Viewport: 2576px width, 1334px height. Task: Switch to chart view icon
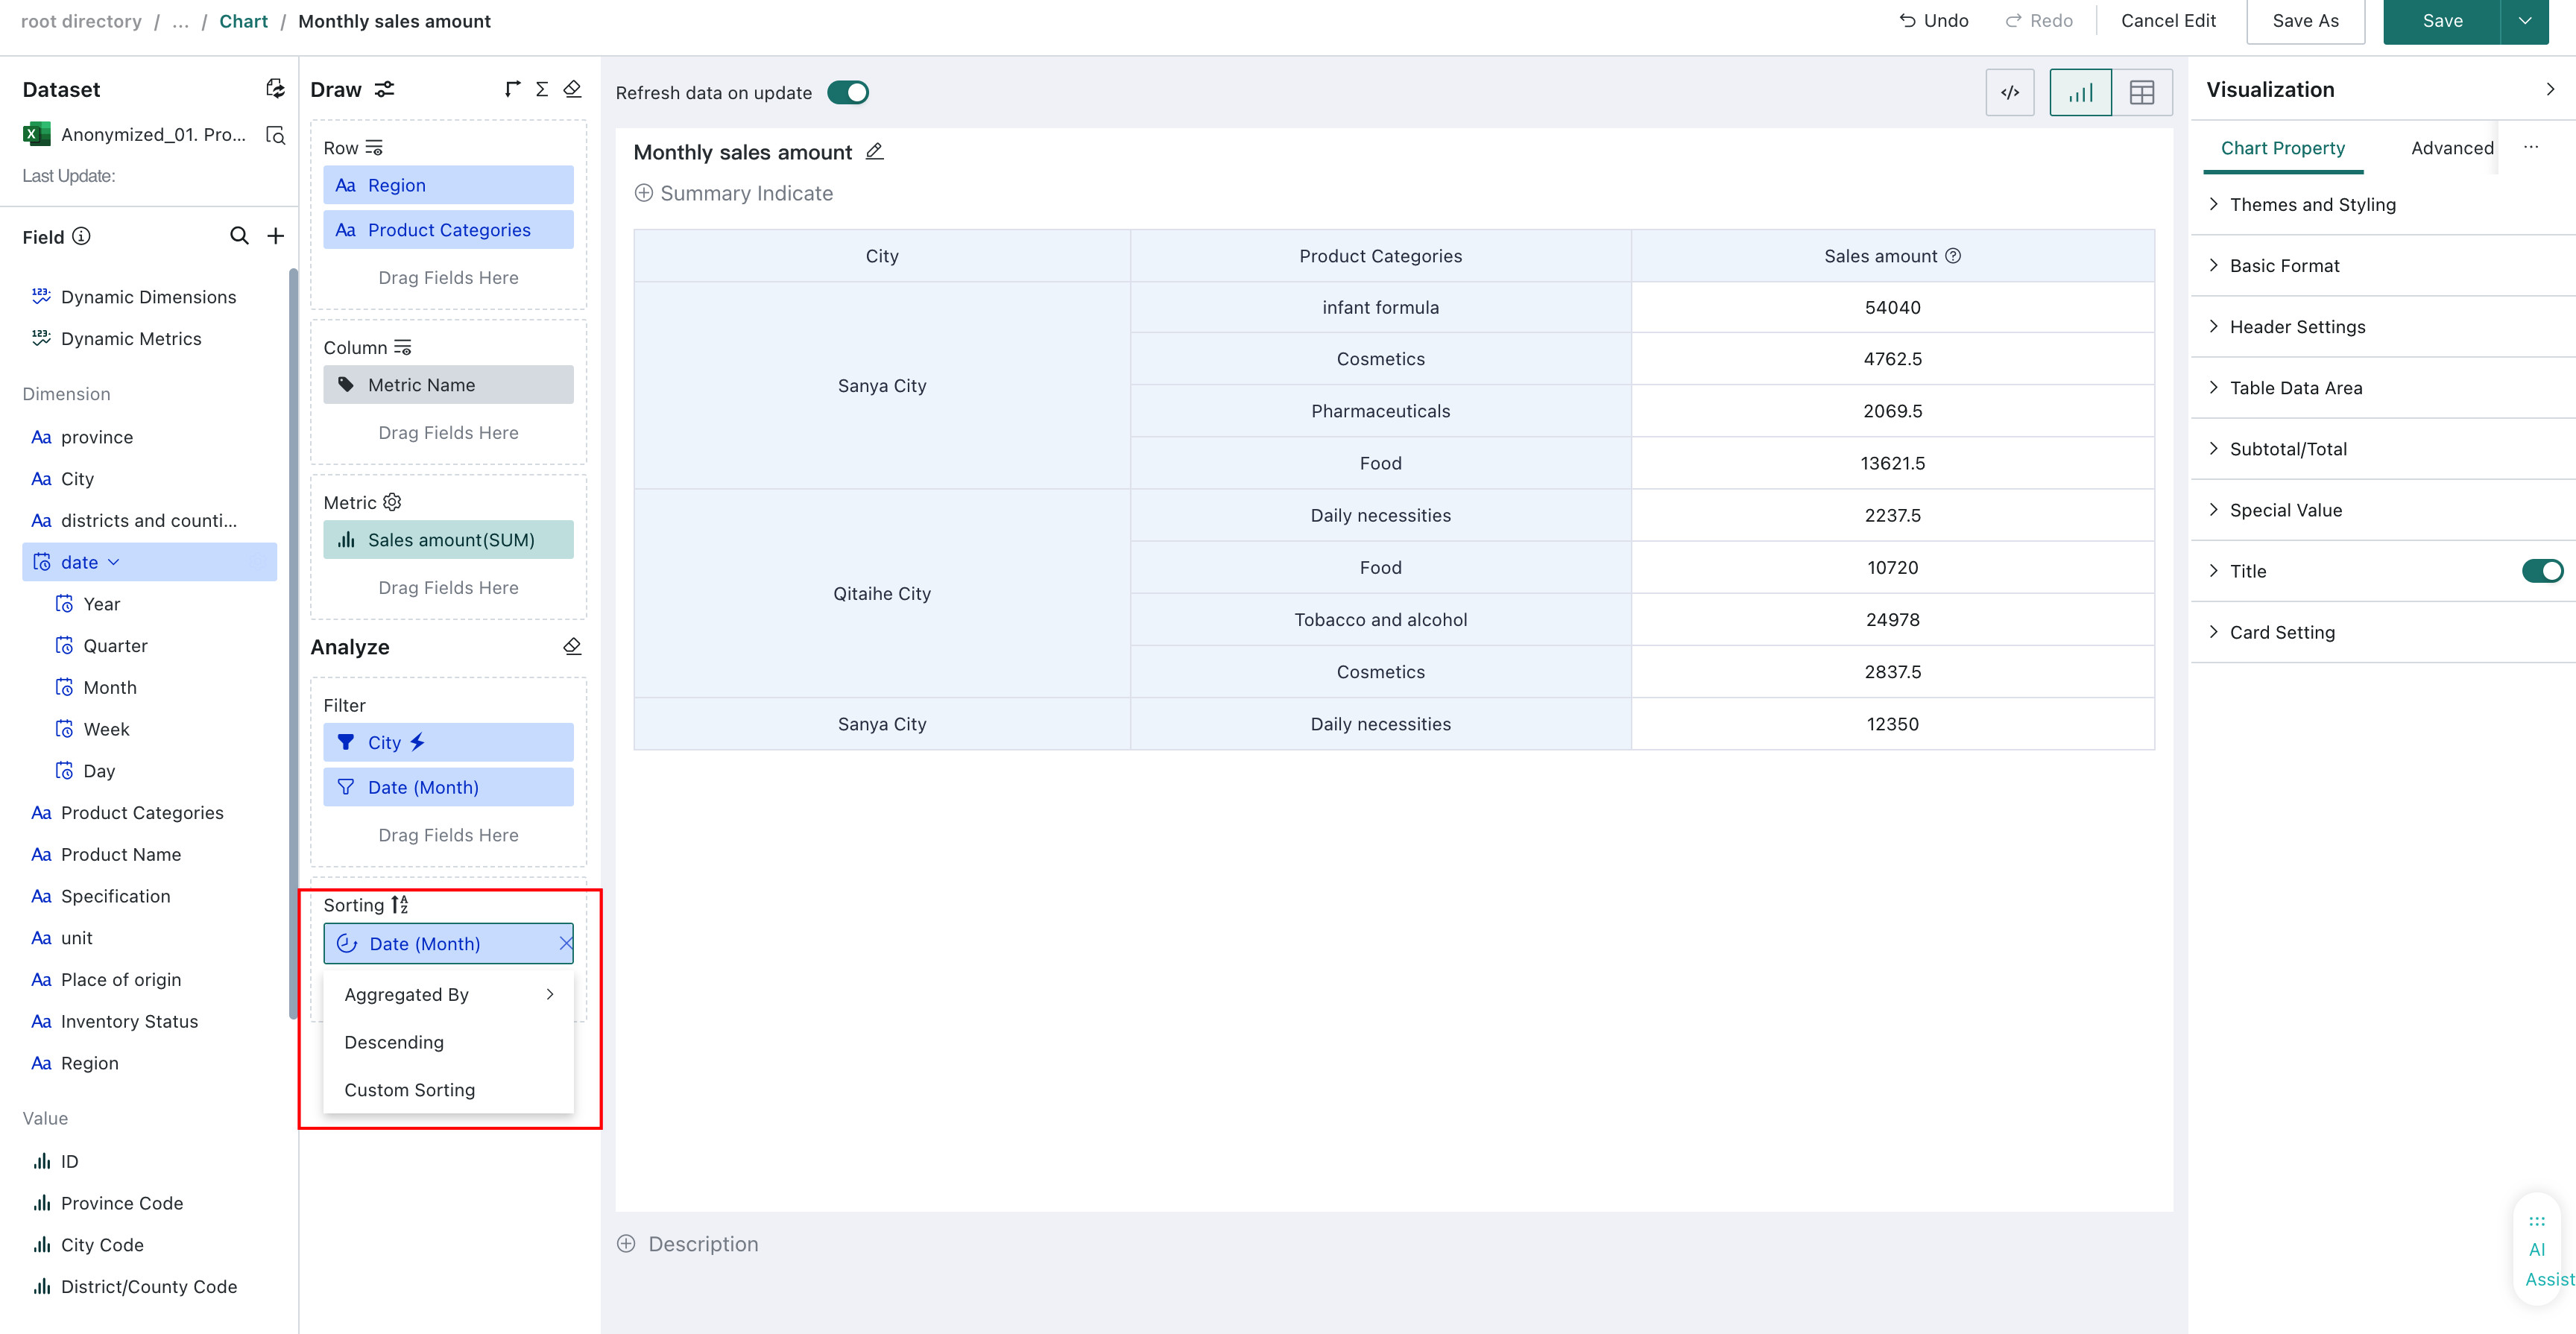point(2080,92)
